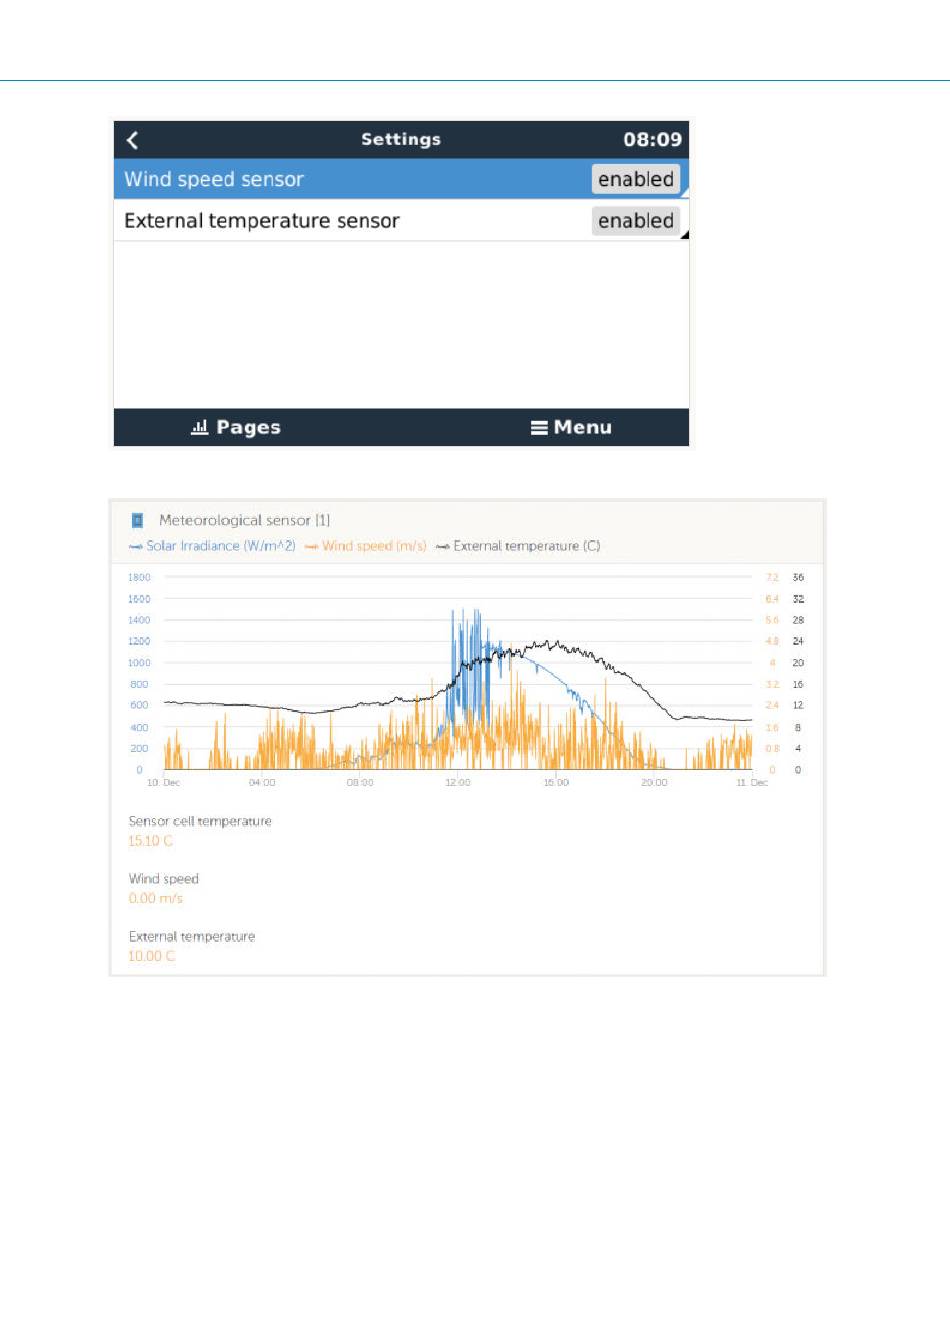The width and height of the screenshot is (950, 1344).
Task: Select the Wind speed sensor row label
Action: point(214,179)
